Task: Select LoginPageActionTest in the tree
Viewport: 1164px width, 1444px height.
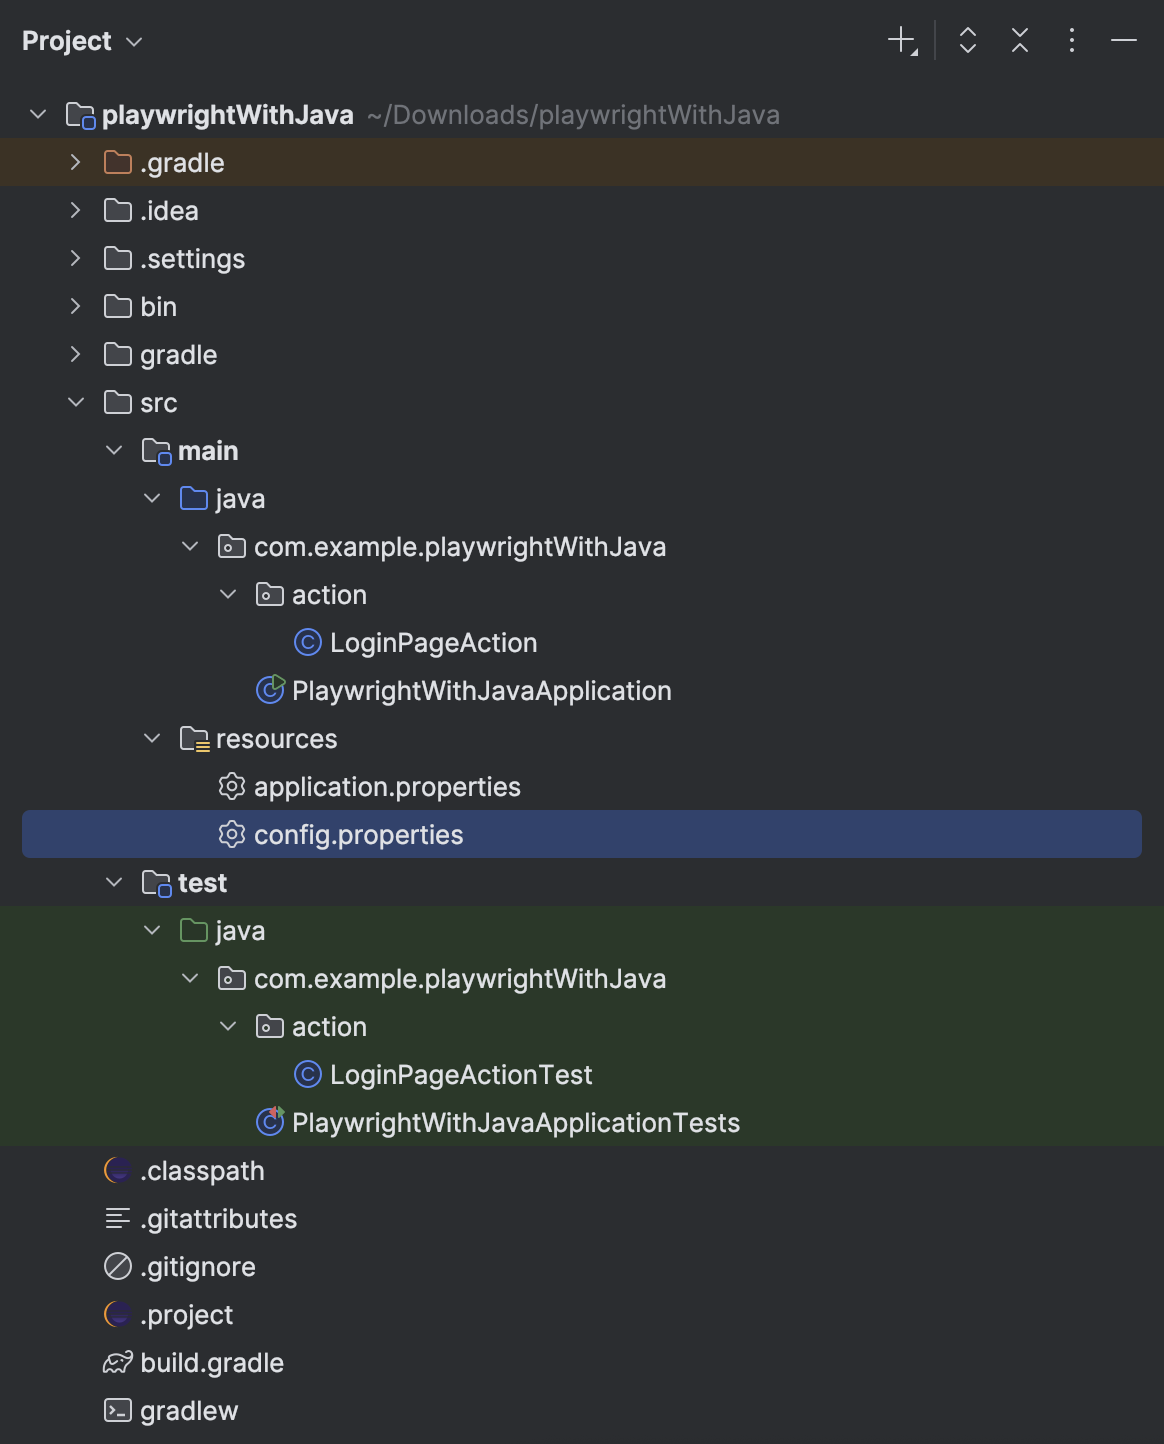Action: pyautogui.click(x=461, y=1075)
